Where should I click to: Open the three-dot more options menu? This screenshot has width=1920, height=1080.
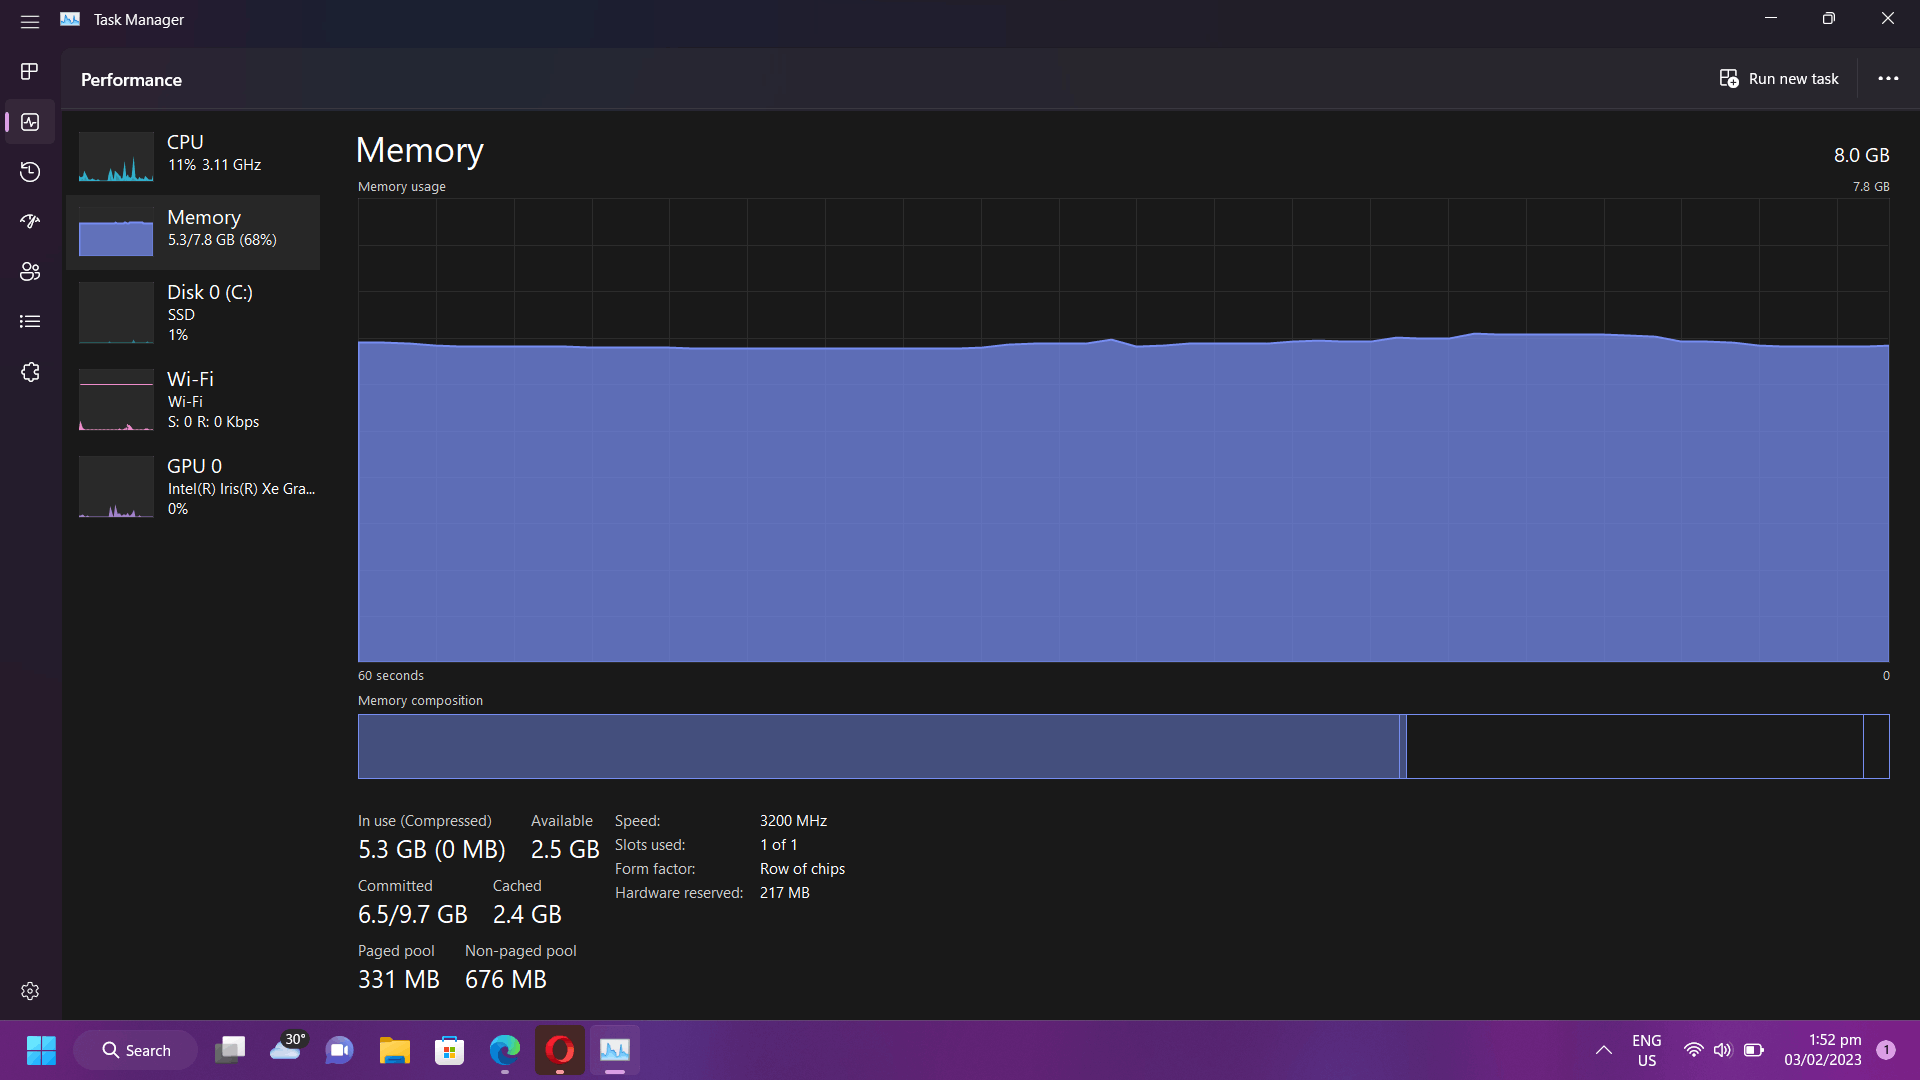[x=1888, y=79]
